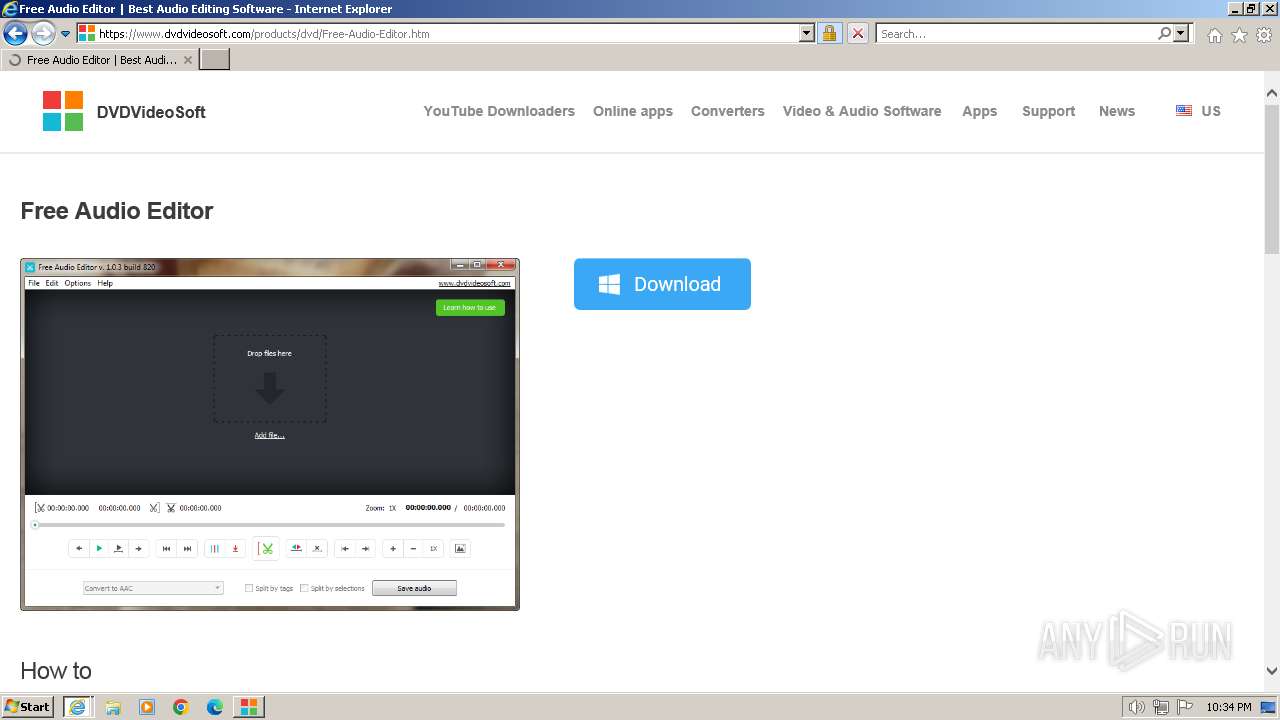Viewport: 1280px width, 720px height.
Task: Click the page vertical scrollbar thumb
Action: pyautogui.click(x=1272, y=178)
